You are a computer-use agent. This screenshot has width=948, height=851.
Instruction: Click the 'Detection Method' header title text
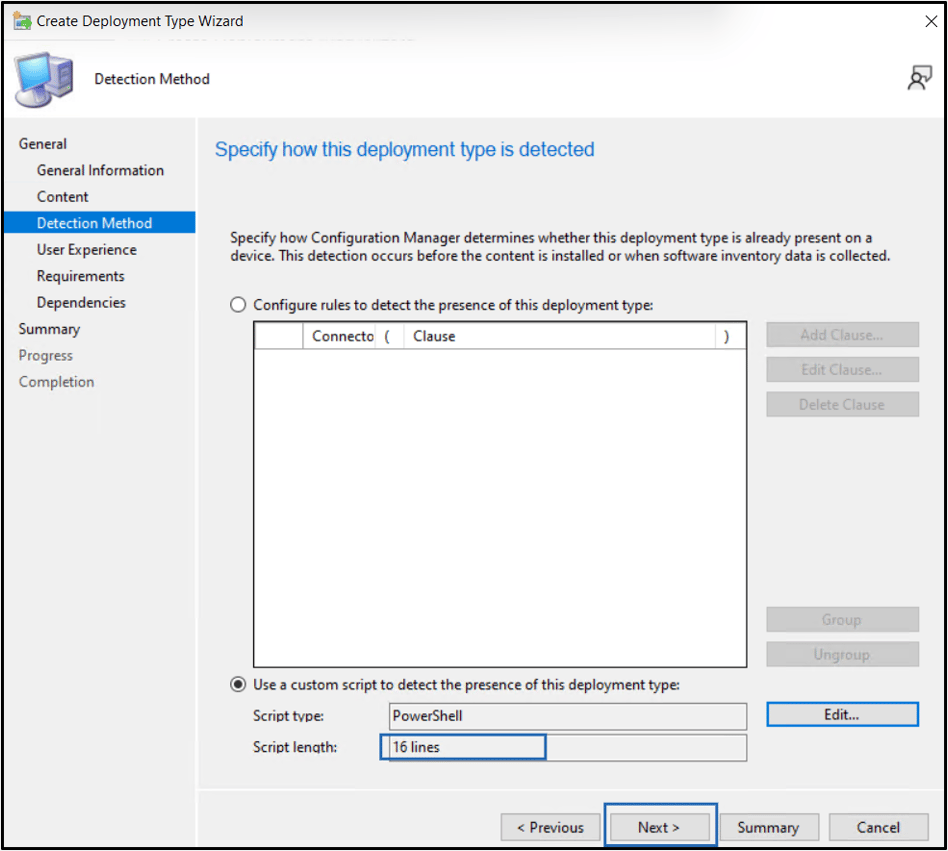pos(152,79)
